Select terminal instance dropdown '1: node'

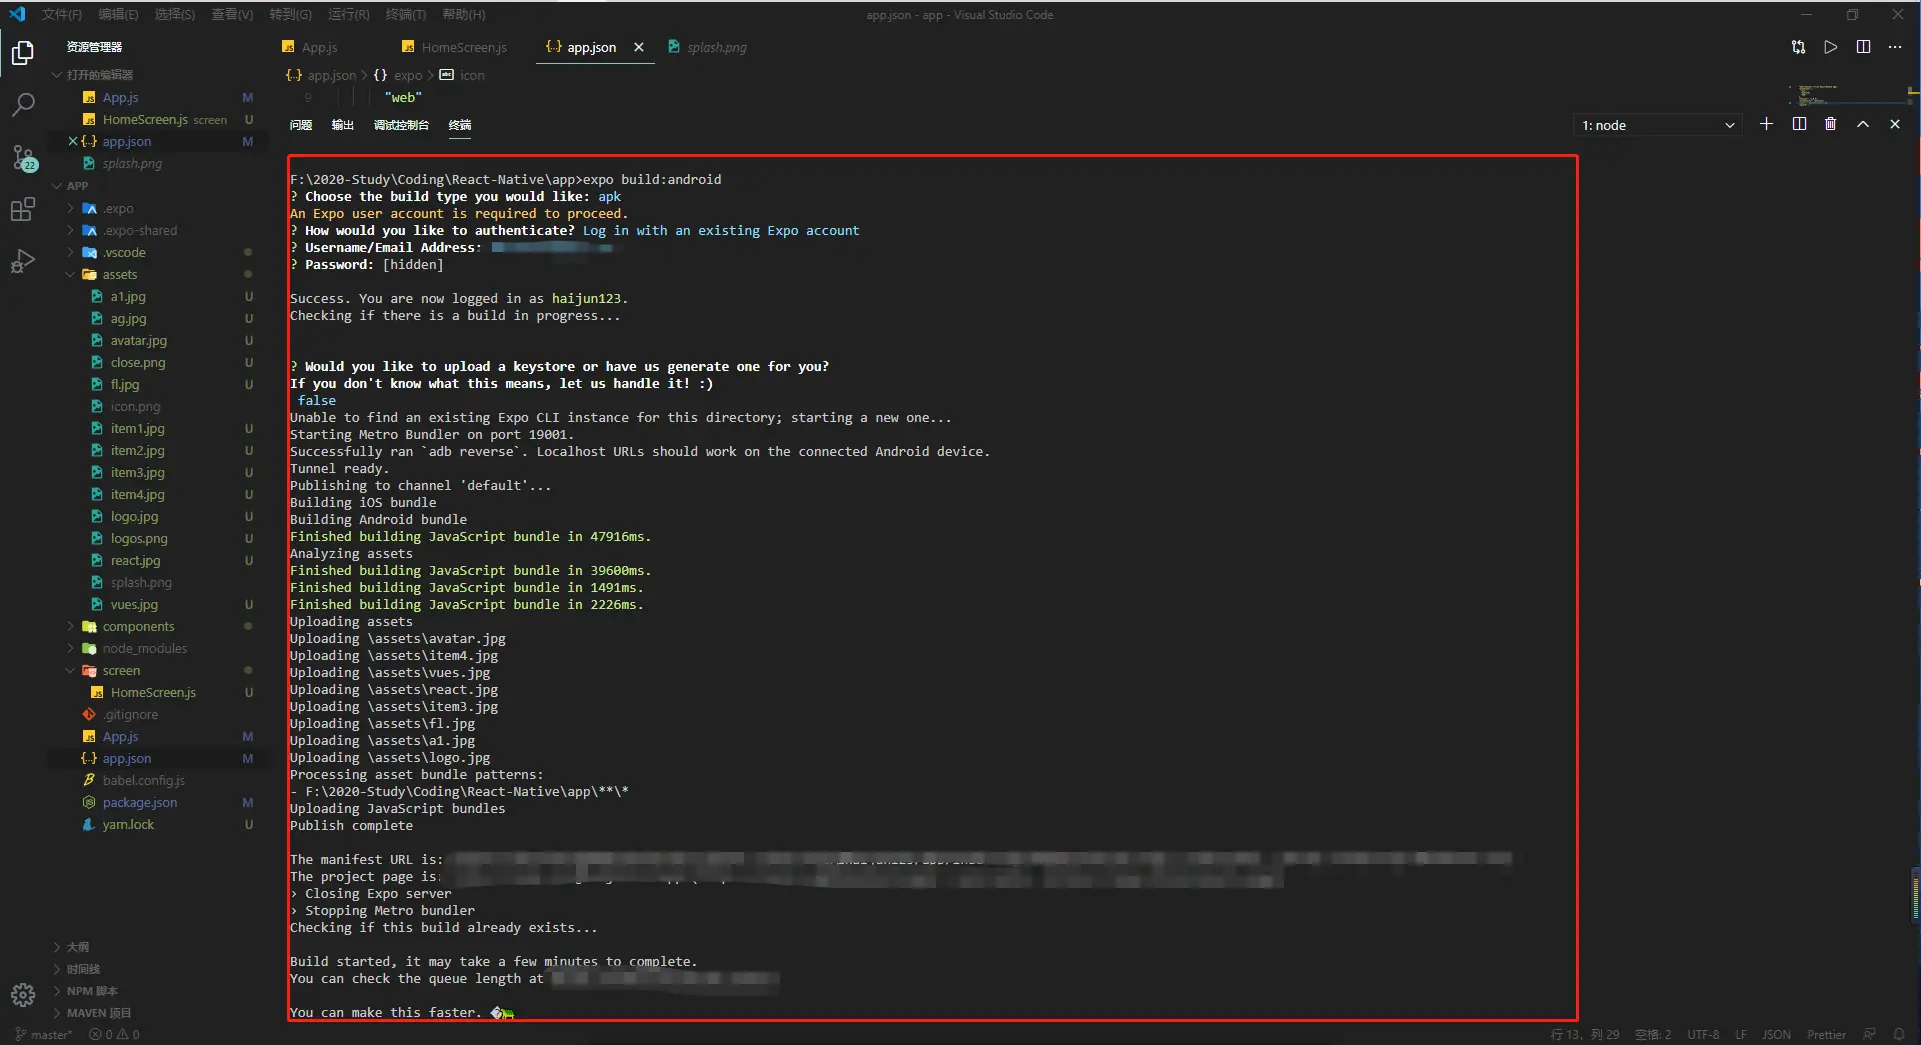1657,125
